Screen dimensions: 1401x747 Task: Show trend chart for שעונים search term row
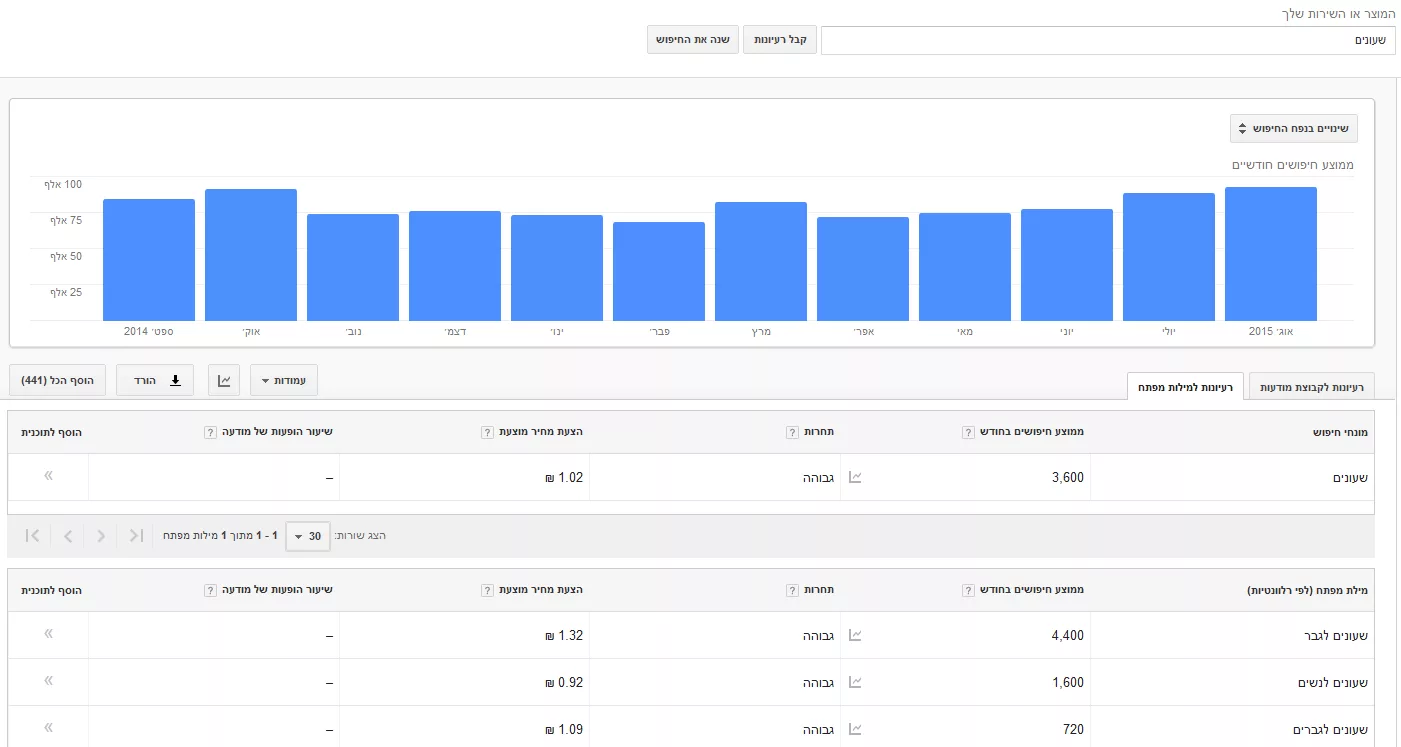pyautogui.click(x=855, y=477)
